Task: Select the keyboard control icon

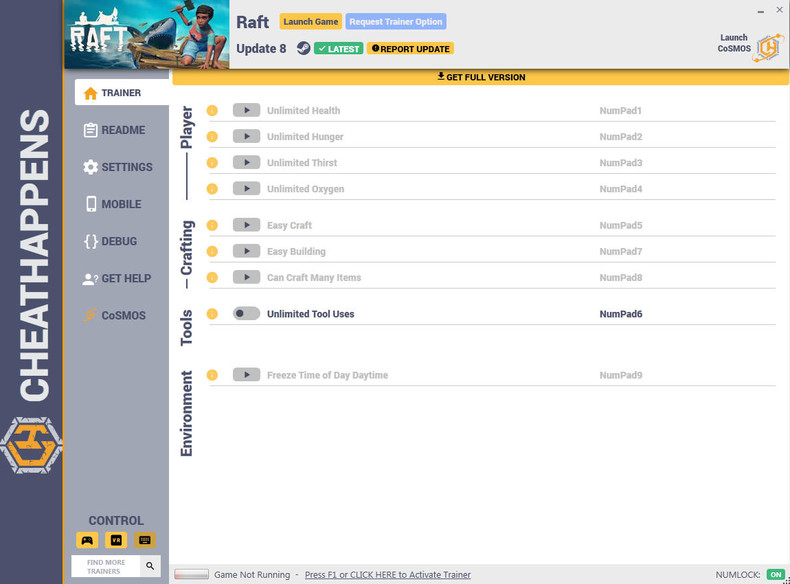Action: [145, 540]
